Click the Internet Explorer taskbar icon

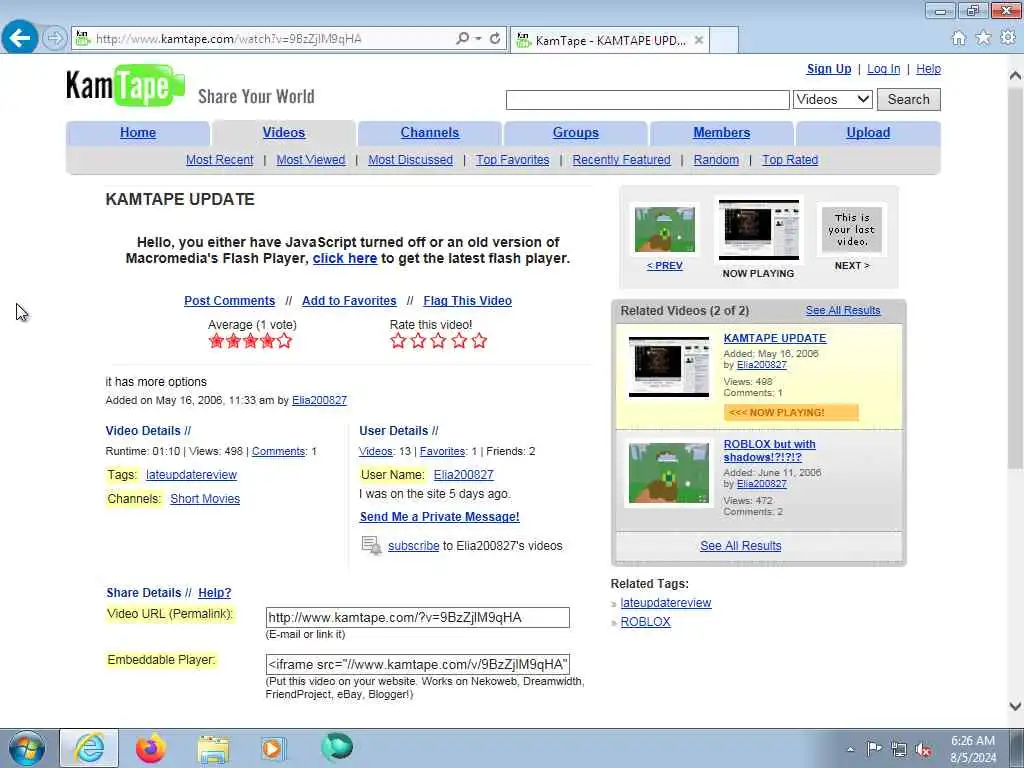coord(89,748)
